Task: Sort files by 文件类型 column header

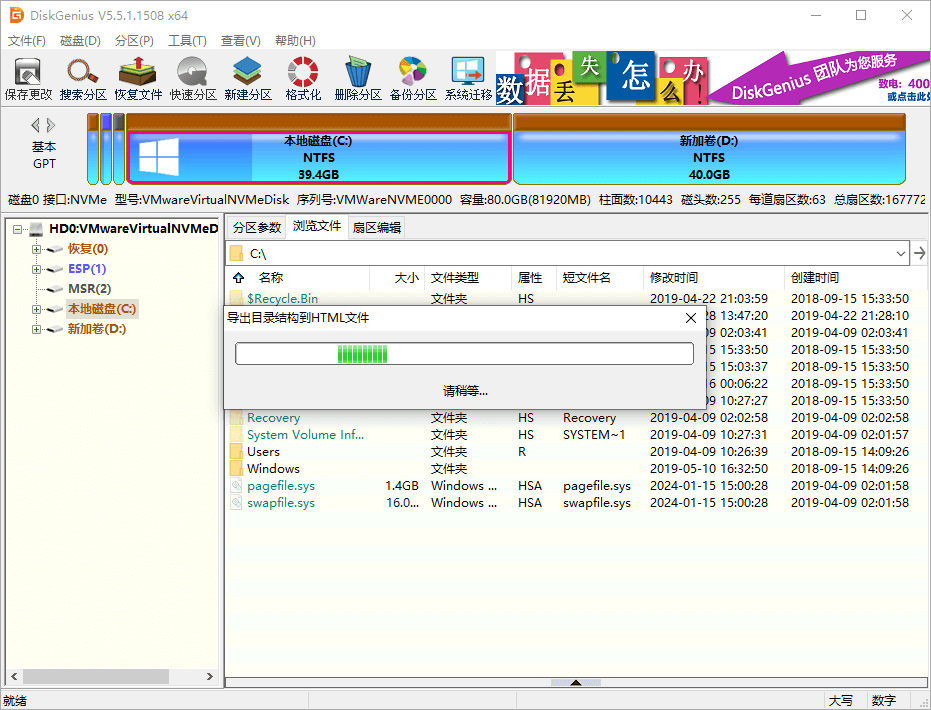Action: pos(455,277)
